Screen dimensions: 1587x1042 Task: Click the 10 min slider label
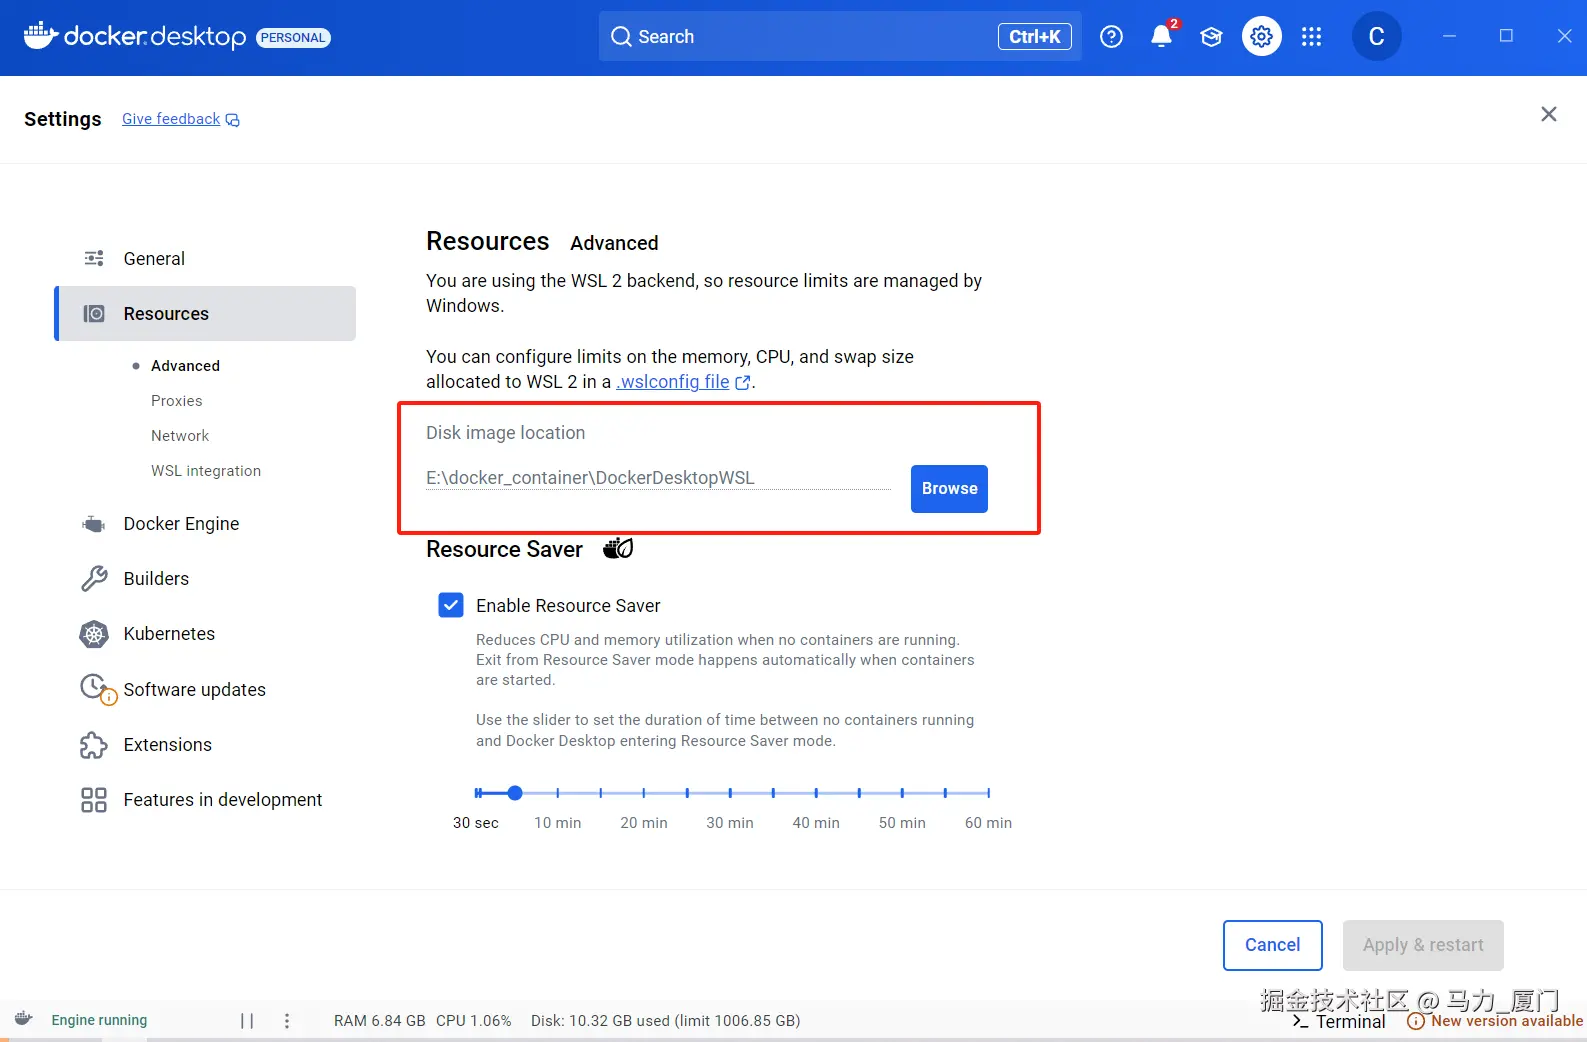coord(558,823)
